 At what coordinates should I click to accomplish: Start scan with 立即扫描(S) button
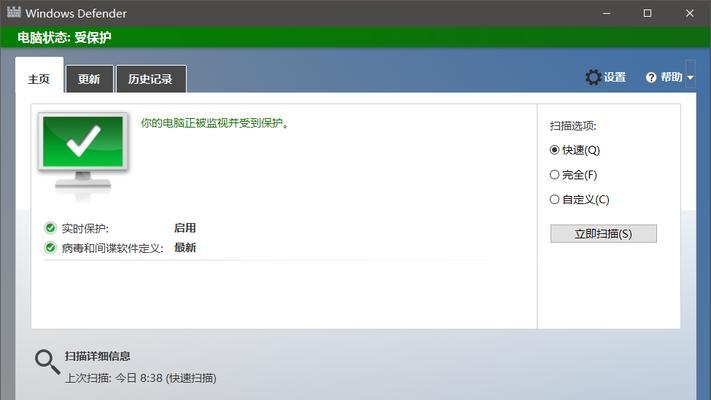603,234
